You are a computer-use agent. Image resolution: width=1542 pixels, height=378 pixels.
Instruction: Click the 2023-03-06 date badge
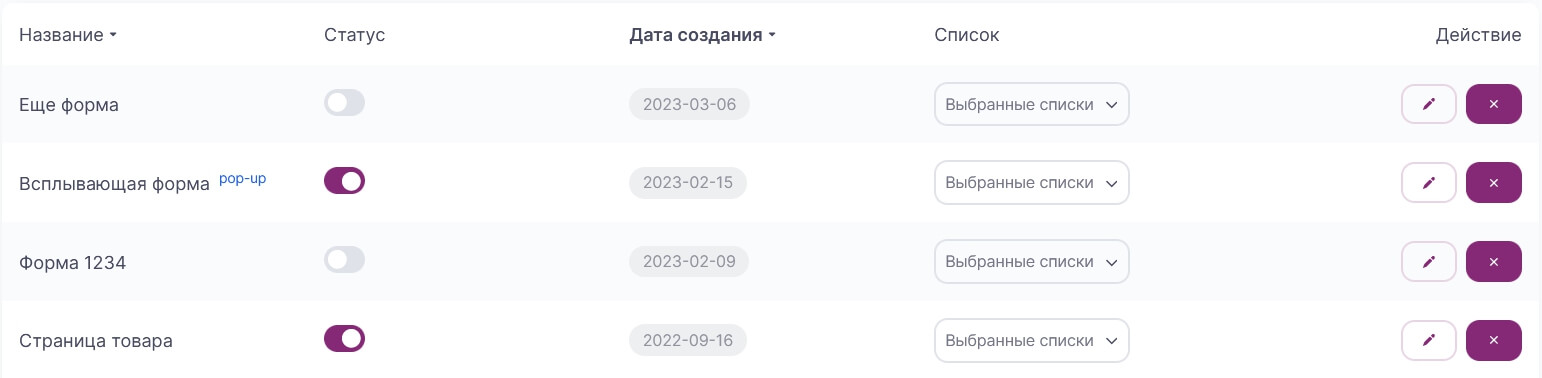pos(689,104)
